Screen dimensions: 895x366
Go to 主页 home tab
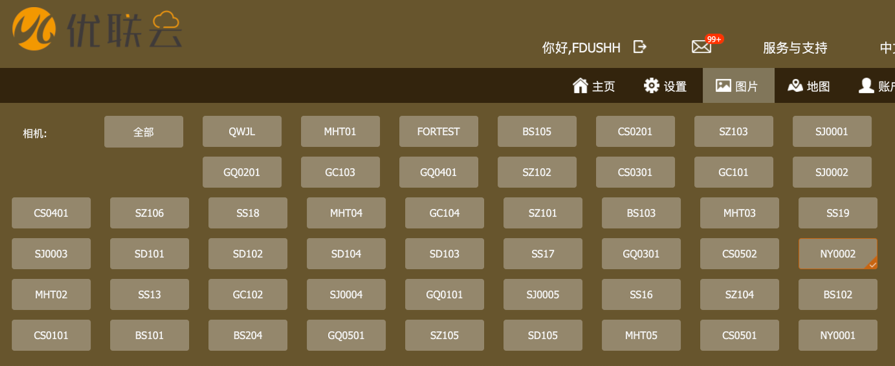(x=594, y=86)
